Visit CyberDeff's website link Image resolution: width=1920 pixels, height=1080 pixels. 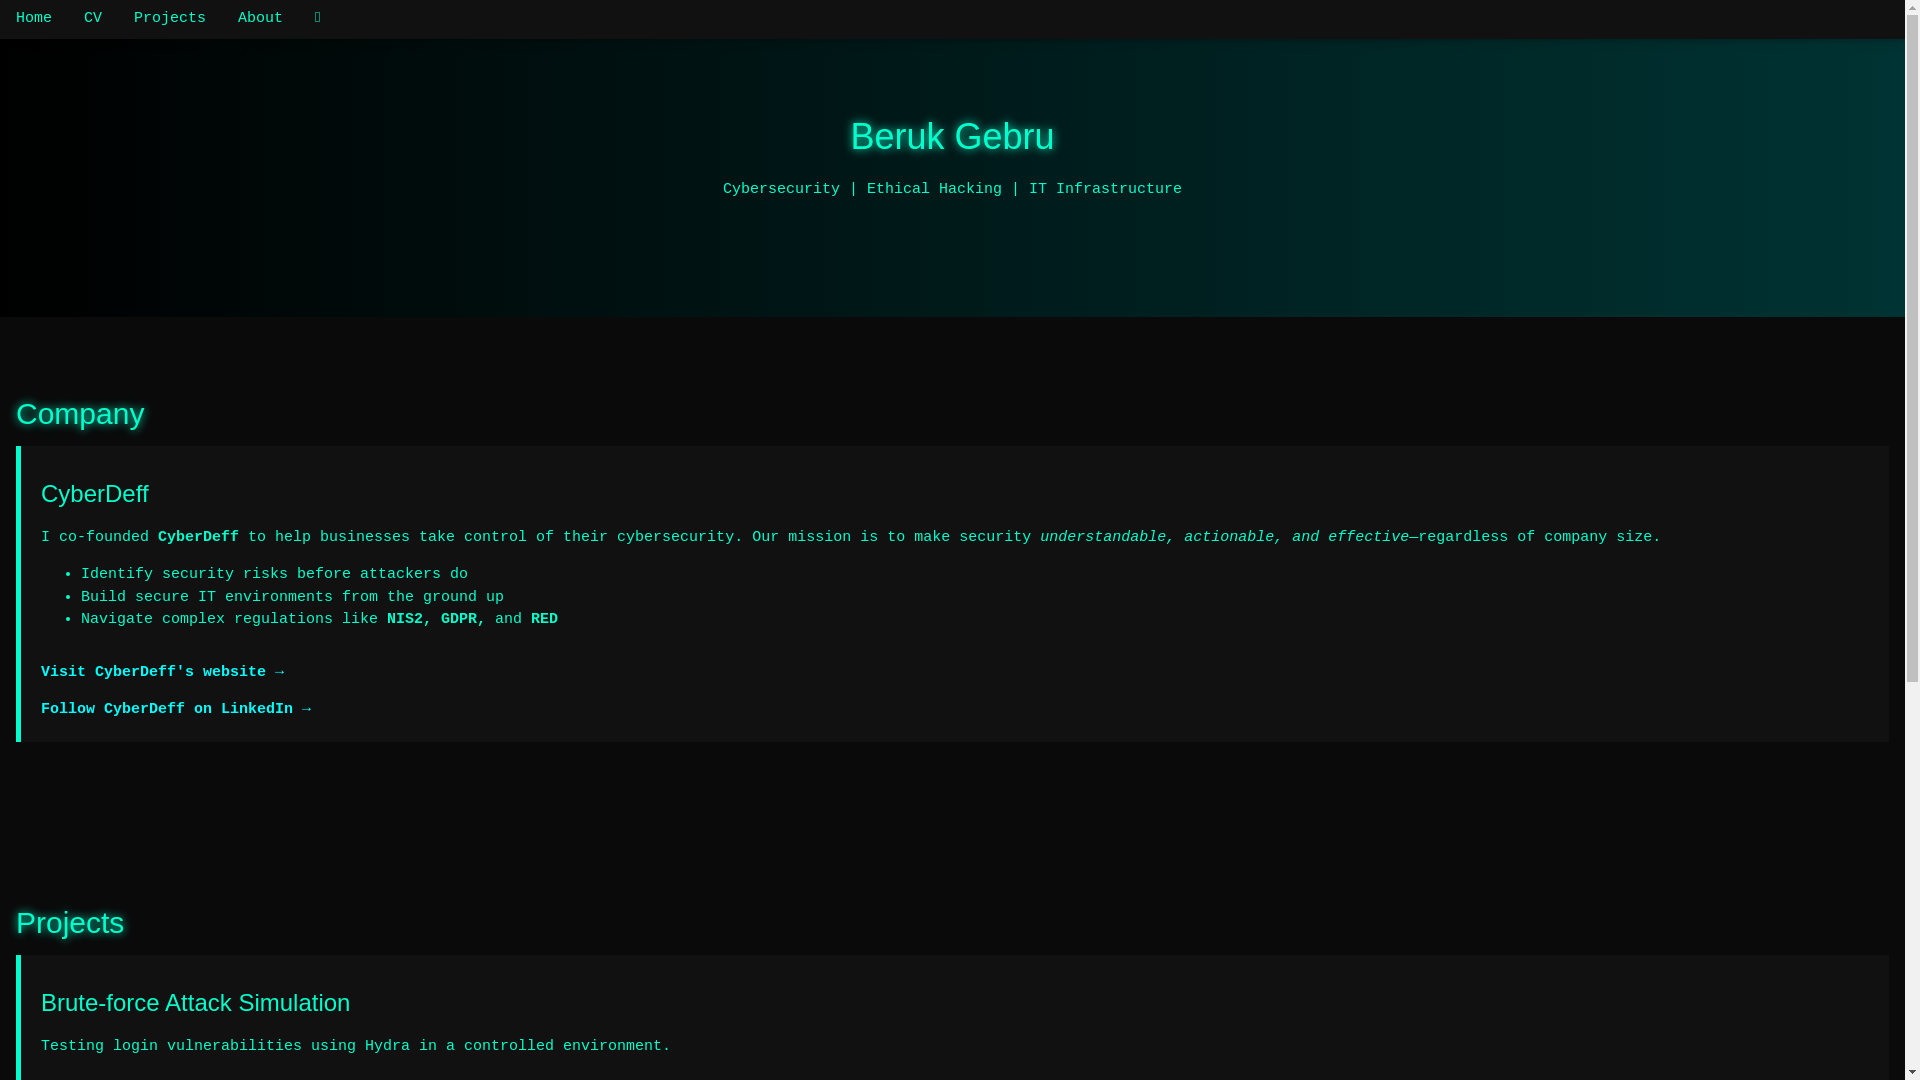pyautogui.click(x=162, y=672)
